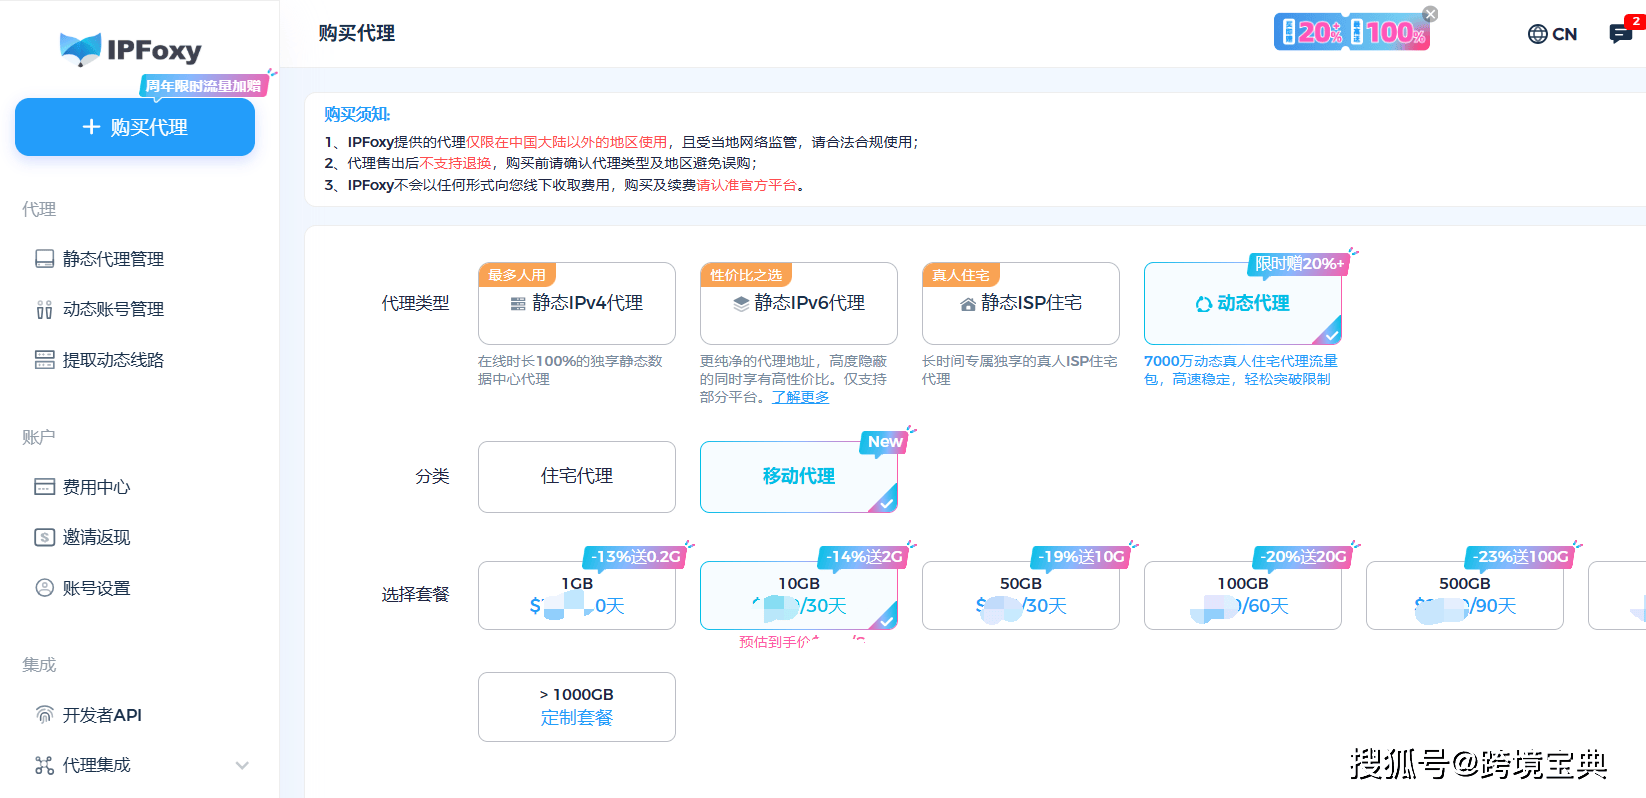The height and width of the screenshot is (798, 1646).
Task: Pick the 50GB package
Action: (1021, 594)
